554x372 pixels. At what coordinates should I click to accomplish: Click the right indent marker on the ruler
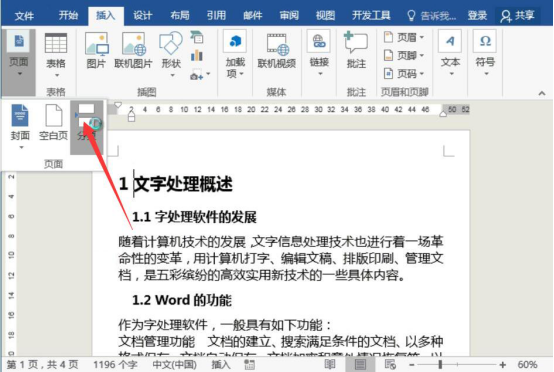tap(443, 114)
